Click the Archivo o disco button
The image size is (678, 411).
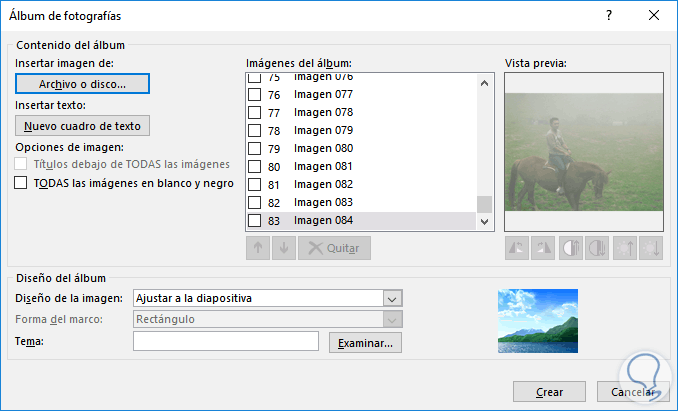[x=83, y=84]
